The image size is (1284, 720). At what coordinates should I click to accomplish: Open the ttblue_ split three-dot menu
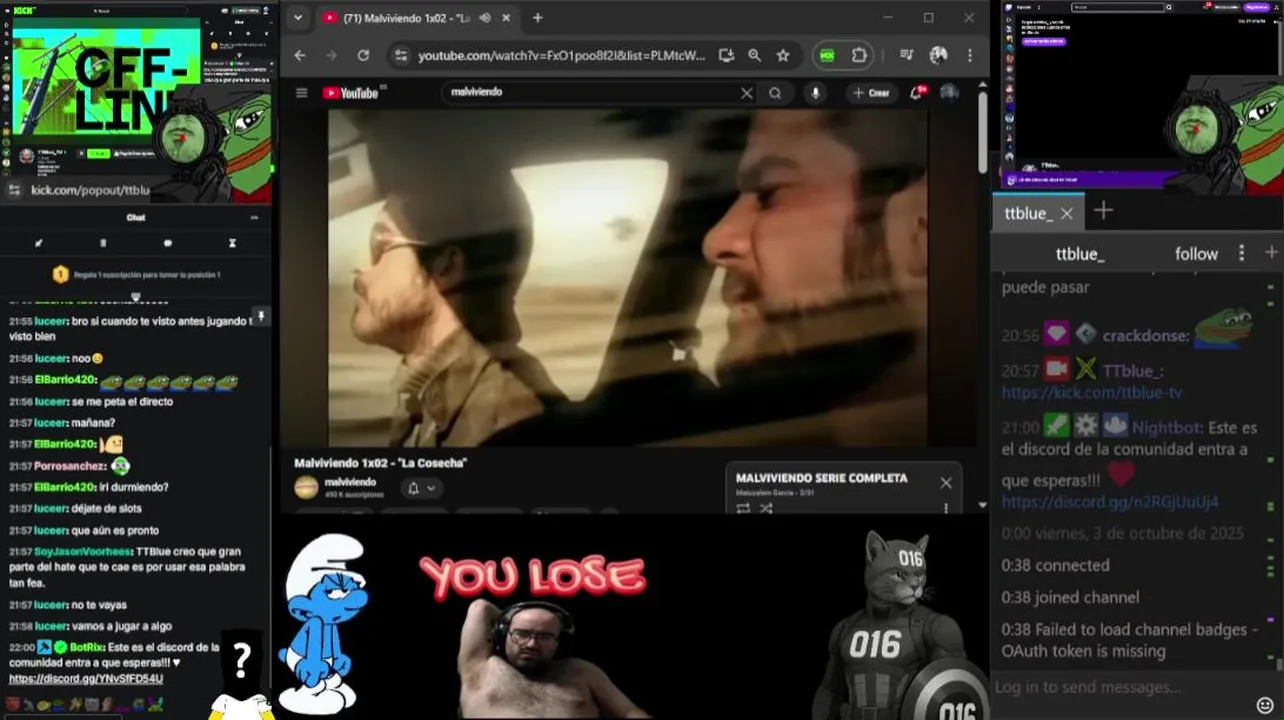coord(1242,253)
